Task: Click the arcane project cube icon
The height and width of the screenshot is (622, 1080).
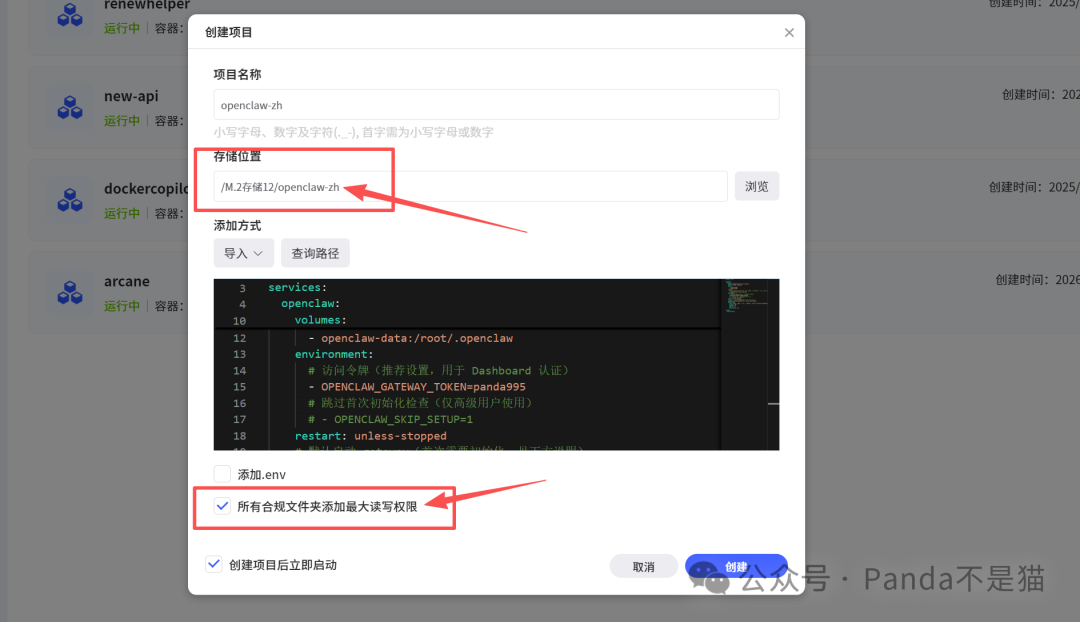Action: pos(70,293)
